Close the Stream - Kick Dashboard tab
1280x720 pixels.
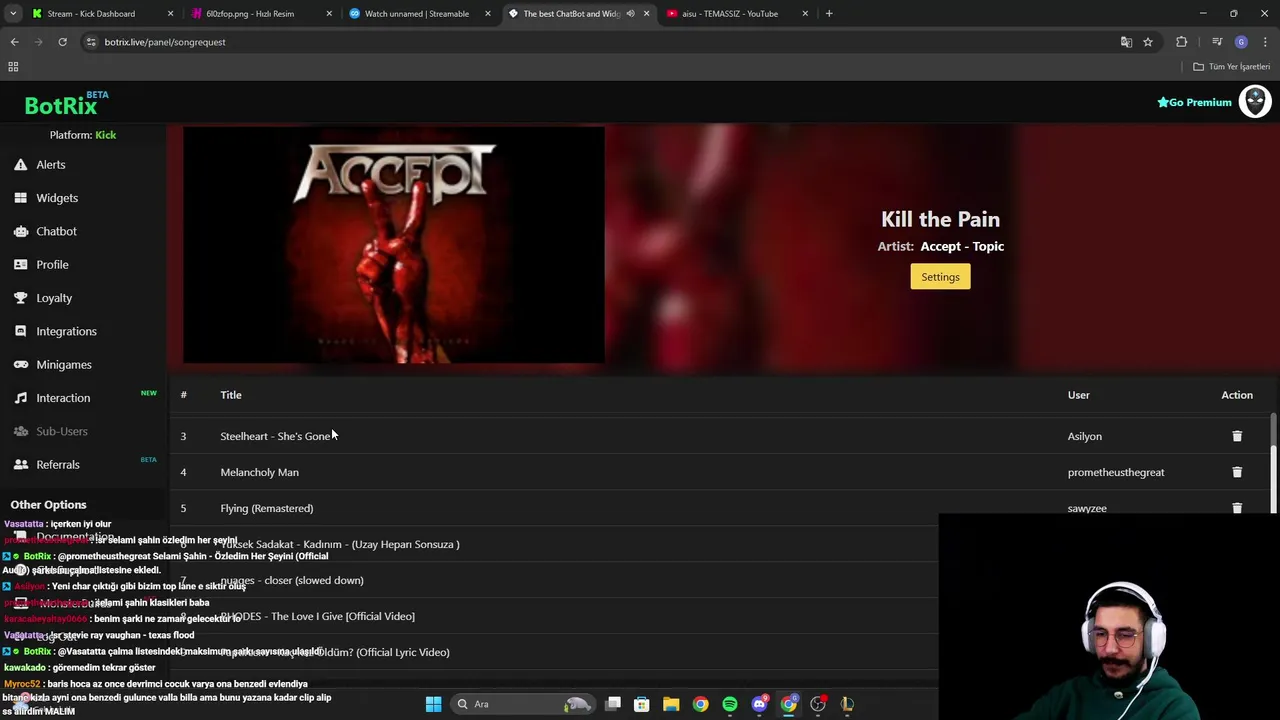click(x=170, y=14)
